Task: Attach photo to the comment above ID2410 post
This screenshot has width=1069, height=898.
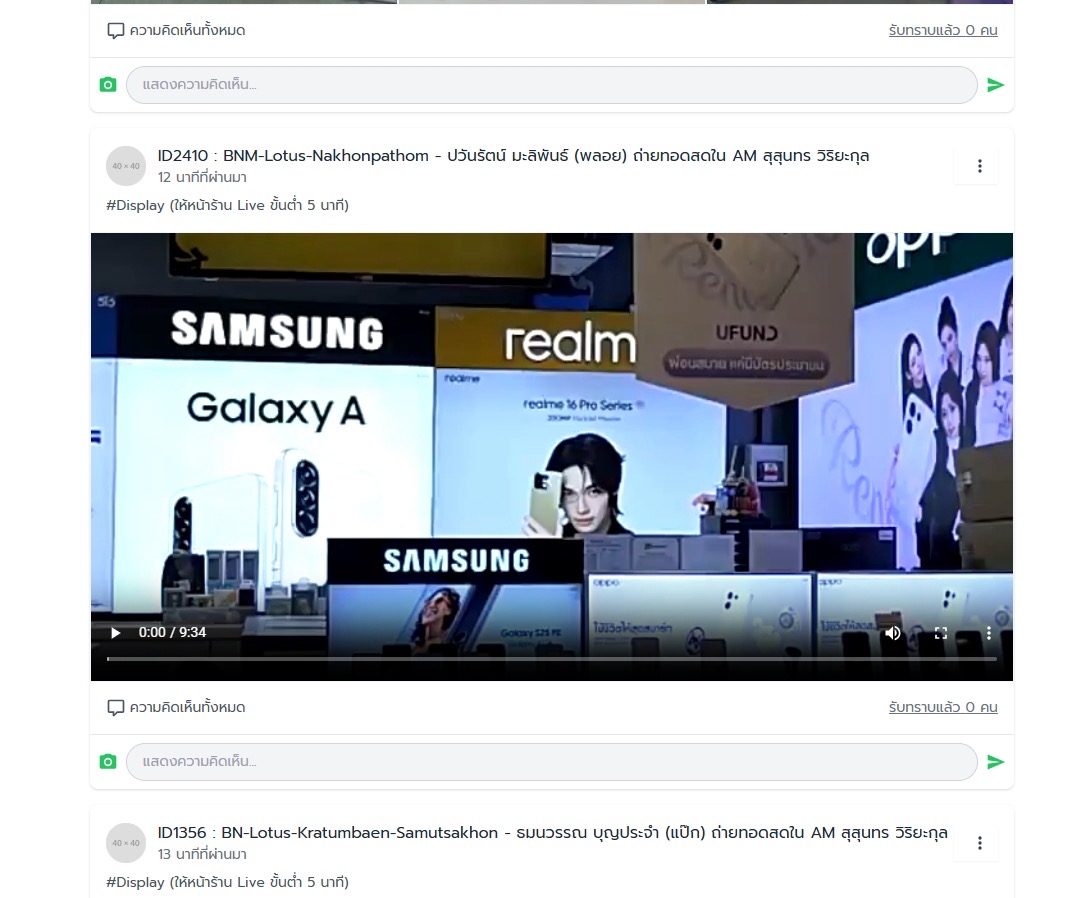Action: (108, 85)
